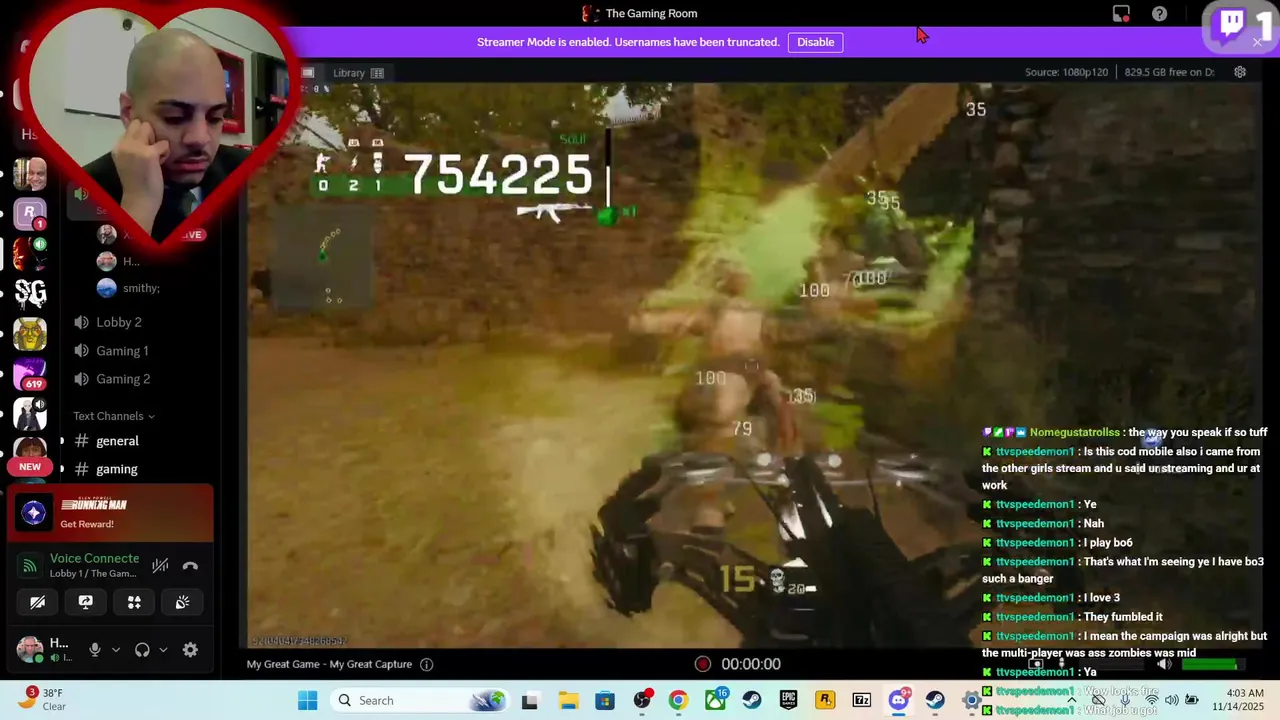
Task: Switch to Discord taskbar icon
Action: [899, 700]
